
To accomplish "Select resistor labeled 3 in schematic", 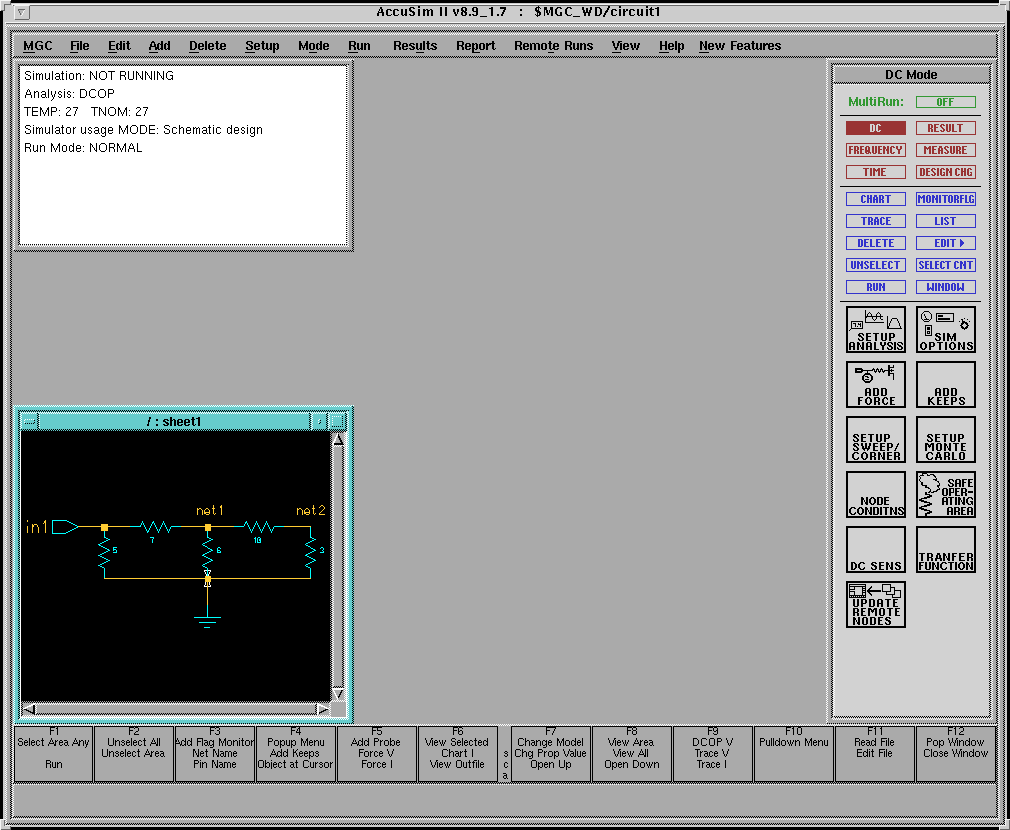I will point(310,552).
